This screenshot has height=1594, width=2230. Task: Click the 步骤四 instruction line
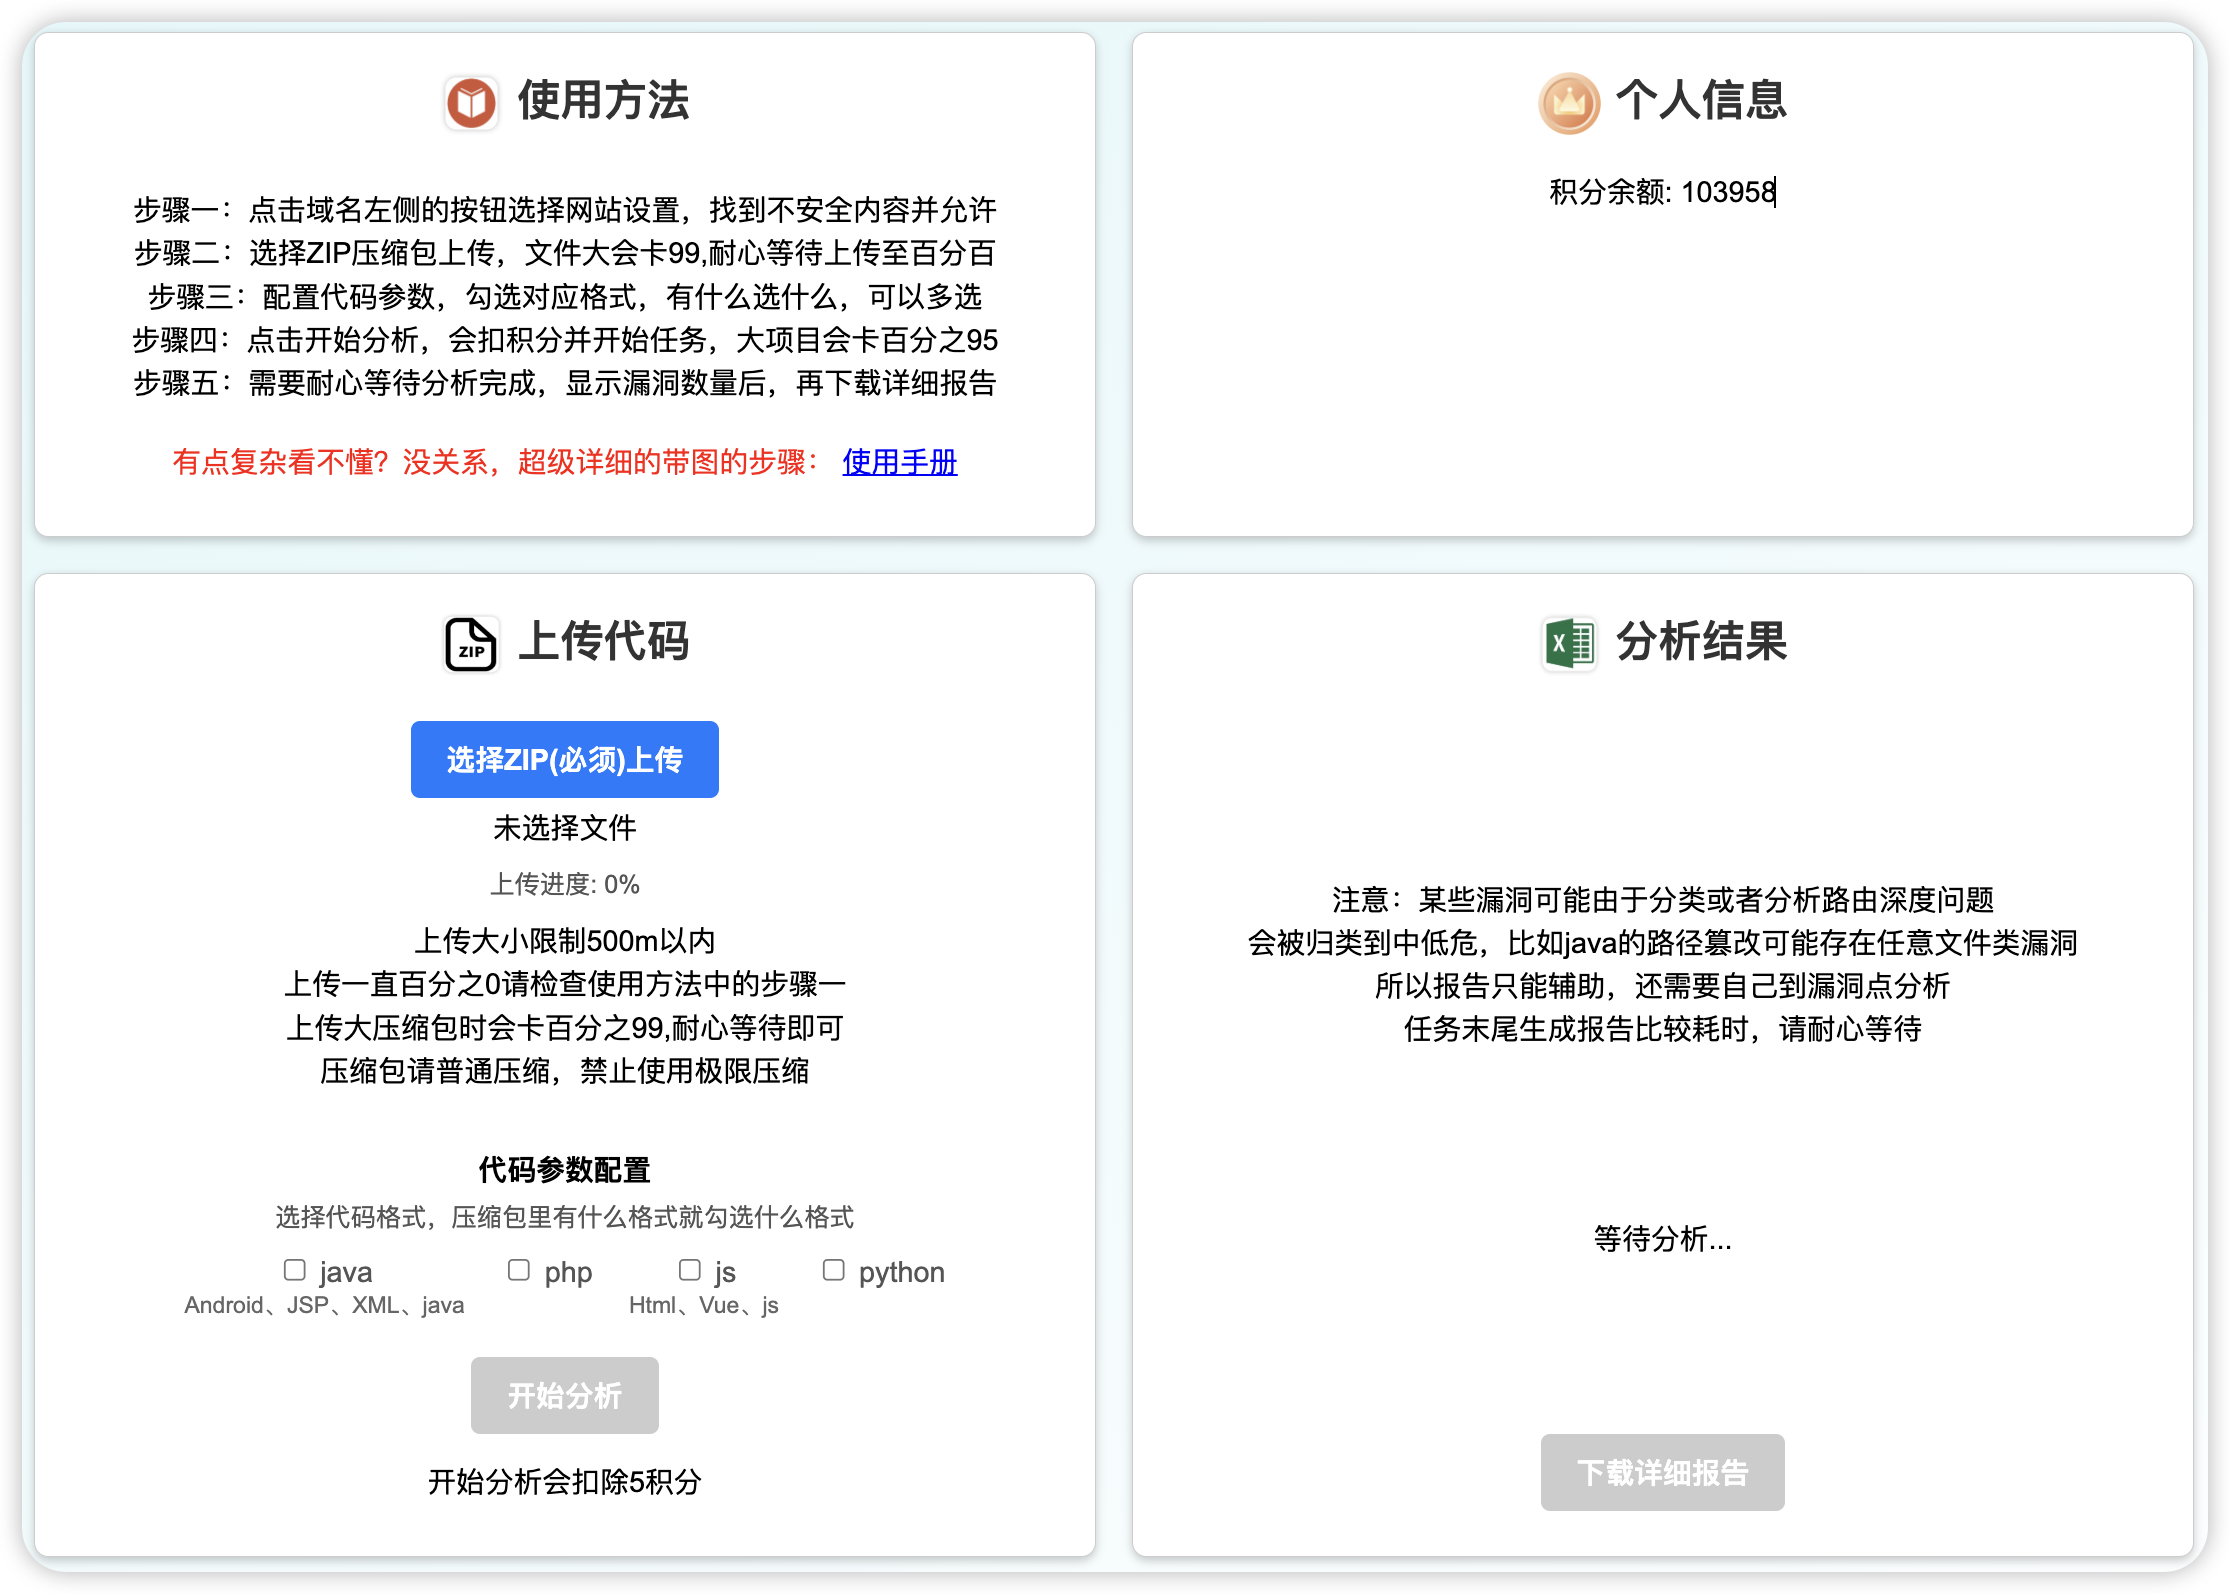(565, 340)
